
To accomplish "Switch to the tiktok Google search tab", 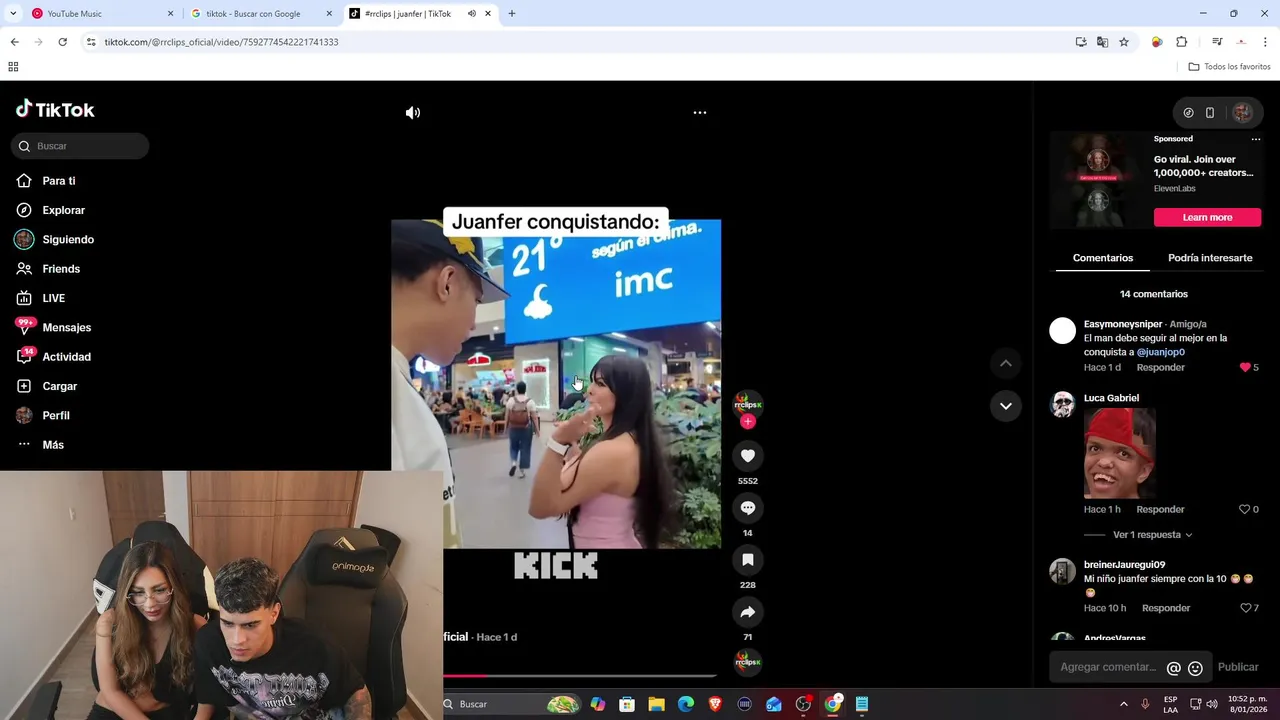I will coord(262,14).
